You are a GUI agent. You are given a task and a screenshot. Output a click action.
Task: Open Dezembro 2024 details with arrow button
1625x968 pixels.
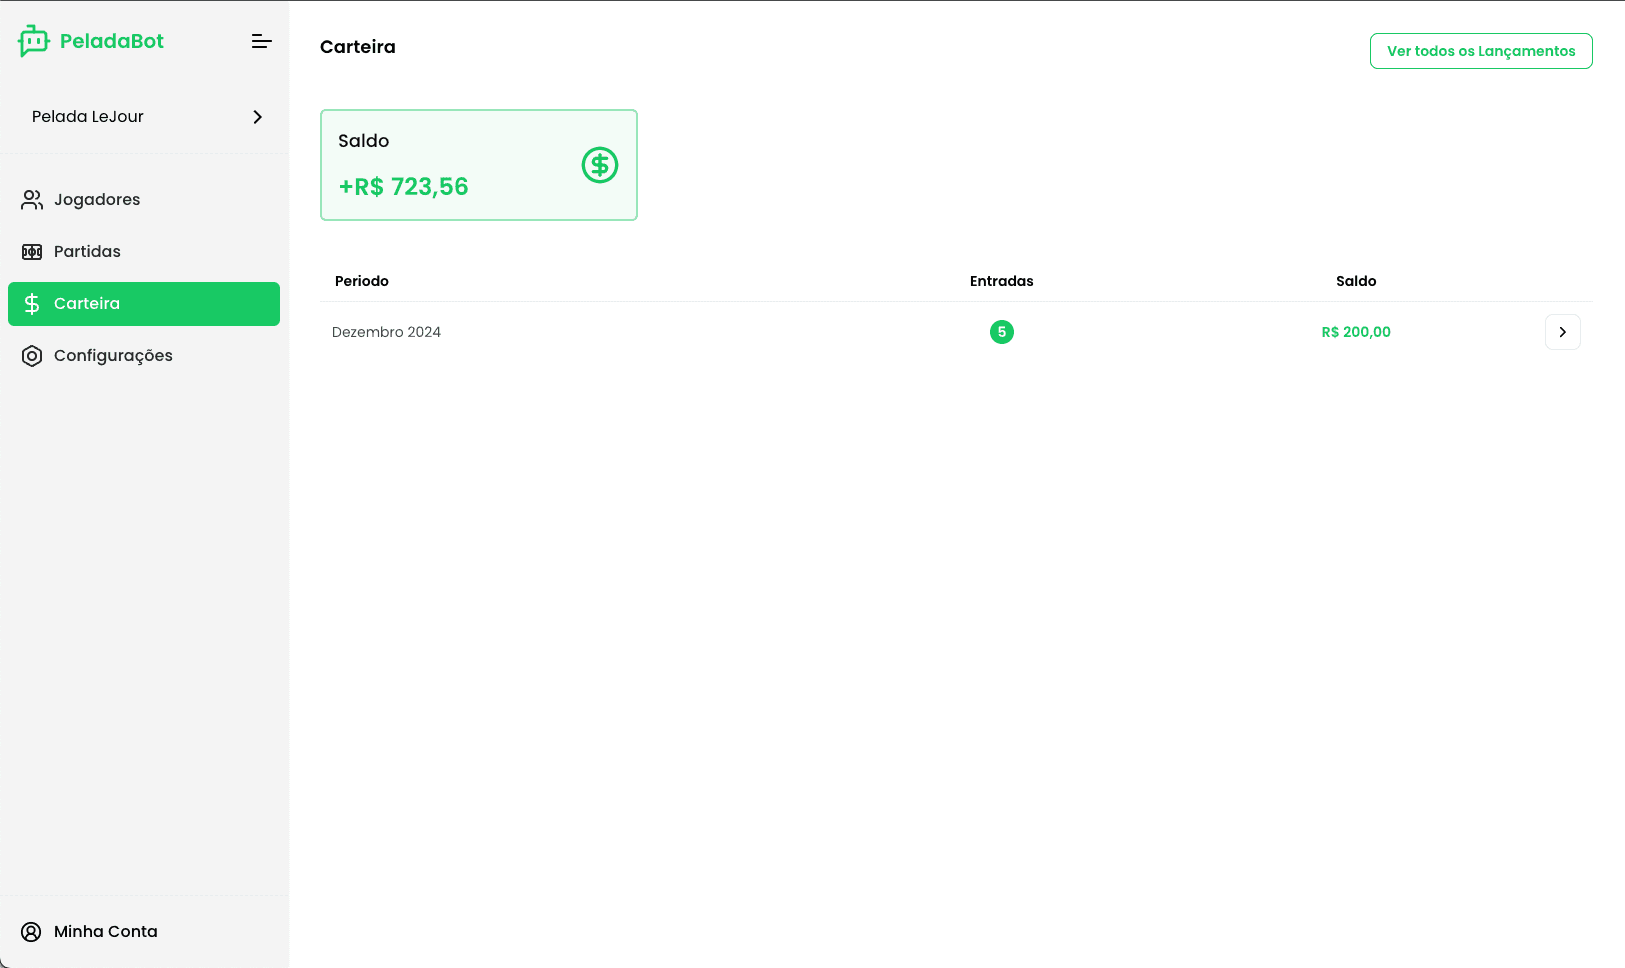[x=1562, y=332]
